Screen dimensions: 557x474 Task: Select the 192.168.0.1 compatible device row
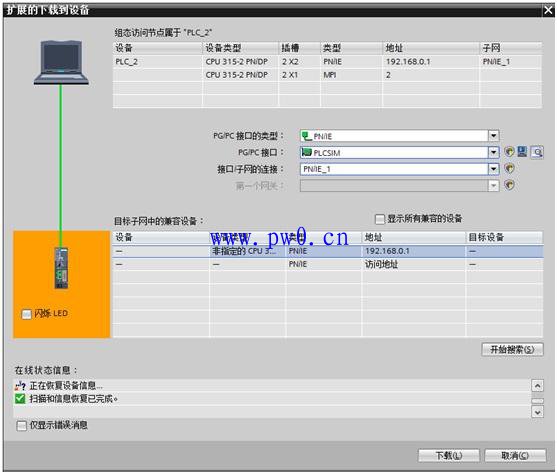[328, 251]
